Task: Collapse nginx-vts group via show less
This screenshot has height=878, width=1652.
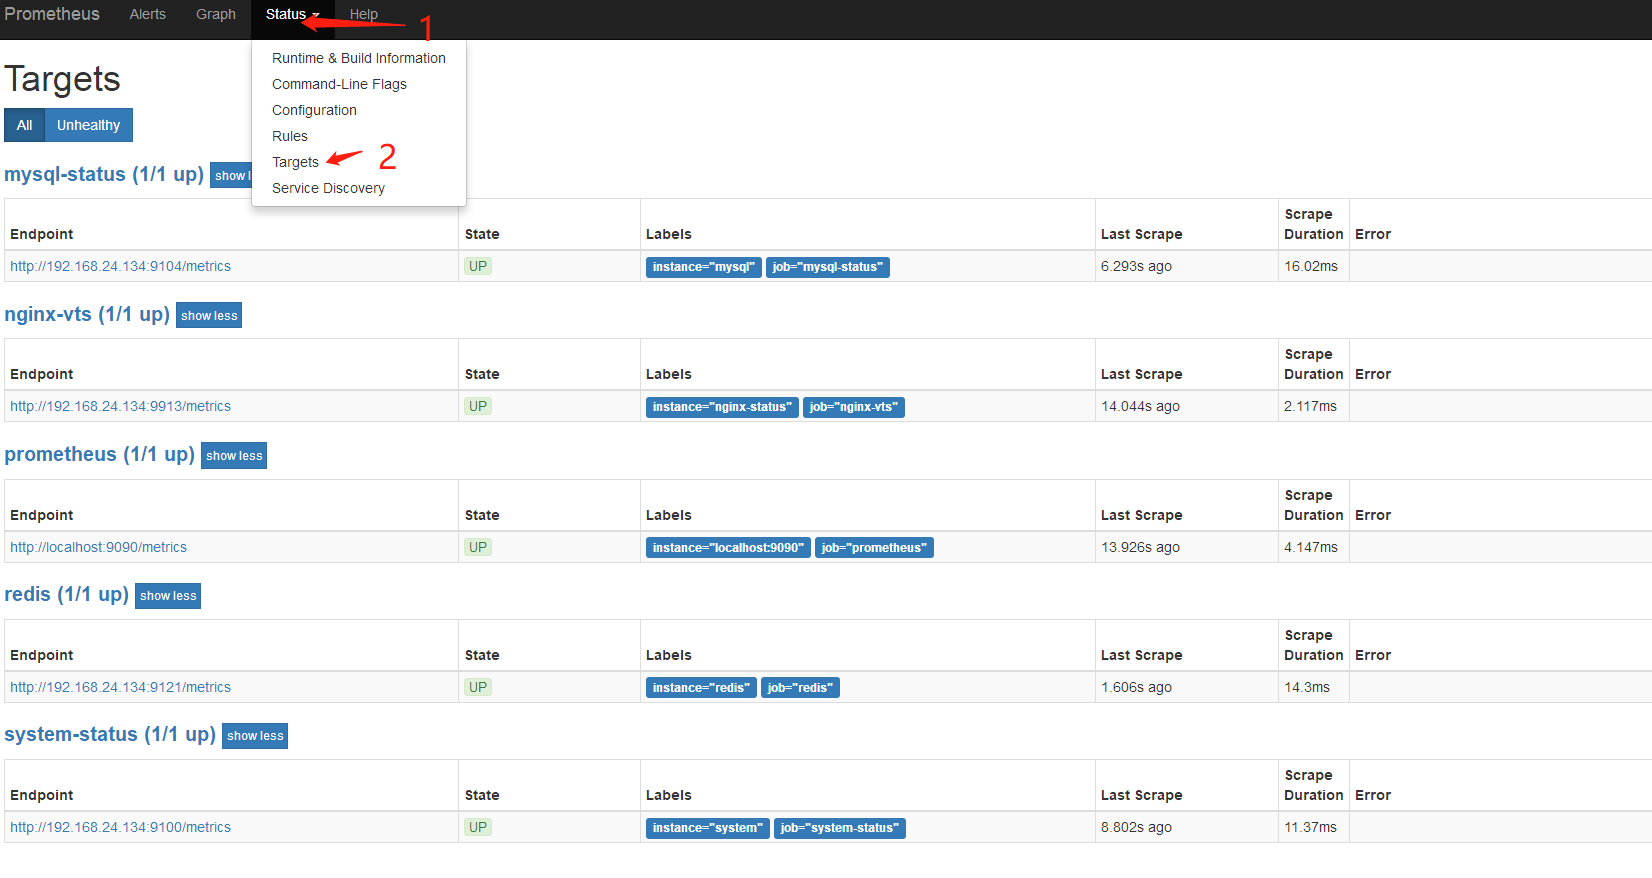Action: pos(209,315)
